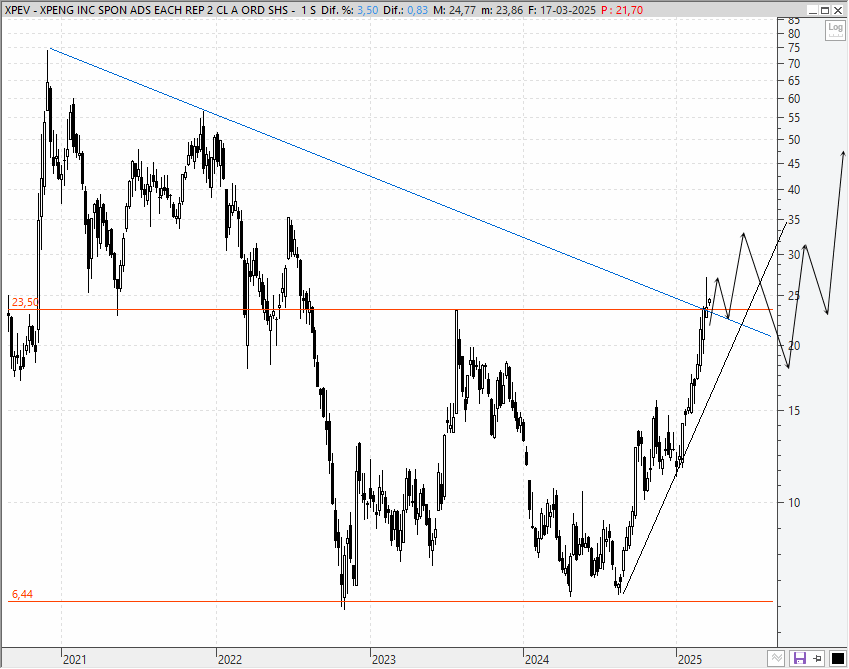Maximize the XPEV chart window

825,10
